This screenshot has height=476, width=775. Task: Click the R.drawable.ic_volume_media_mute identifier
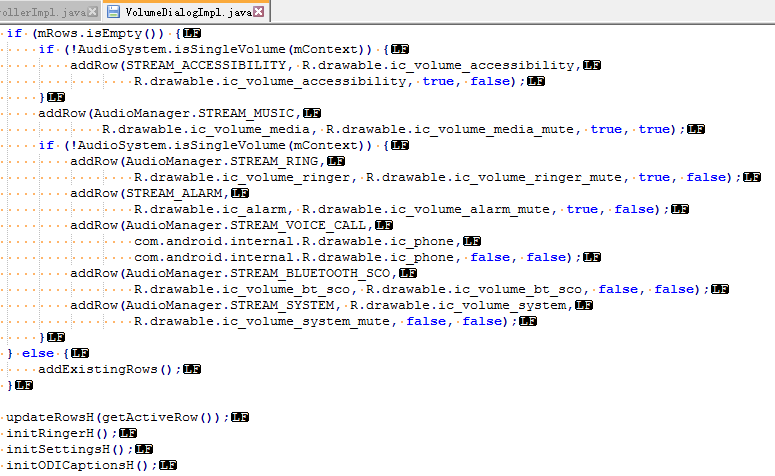click(x=449, y=130)
